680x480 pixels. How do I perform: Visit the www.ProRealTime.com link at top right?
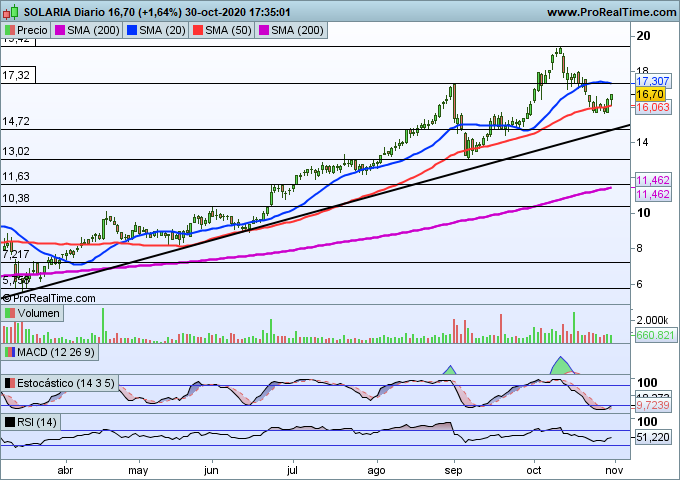coord(611,12)
